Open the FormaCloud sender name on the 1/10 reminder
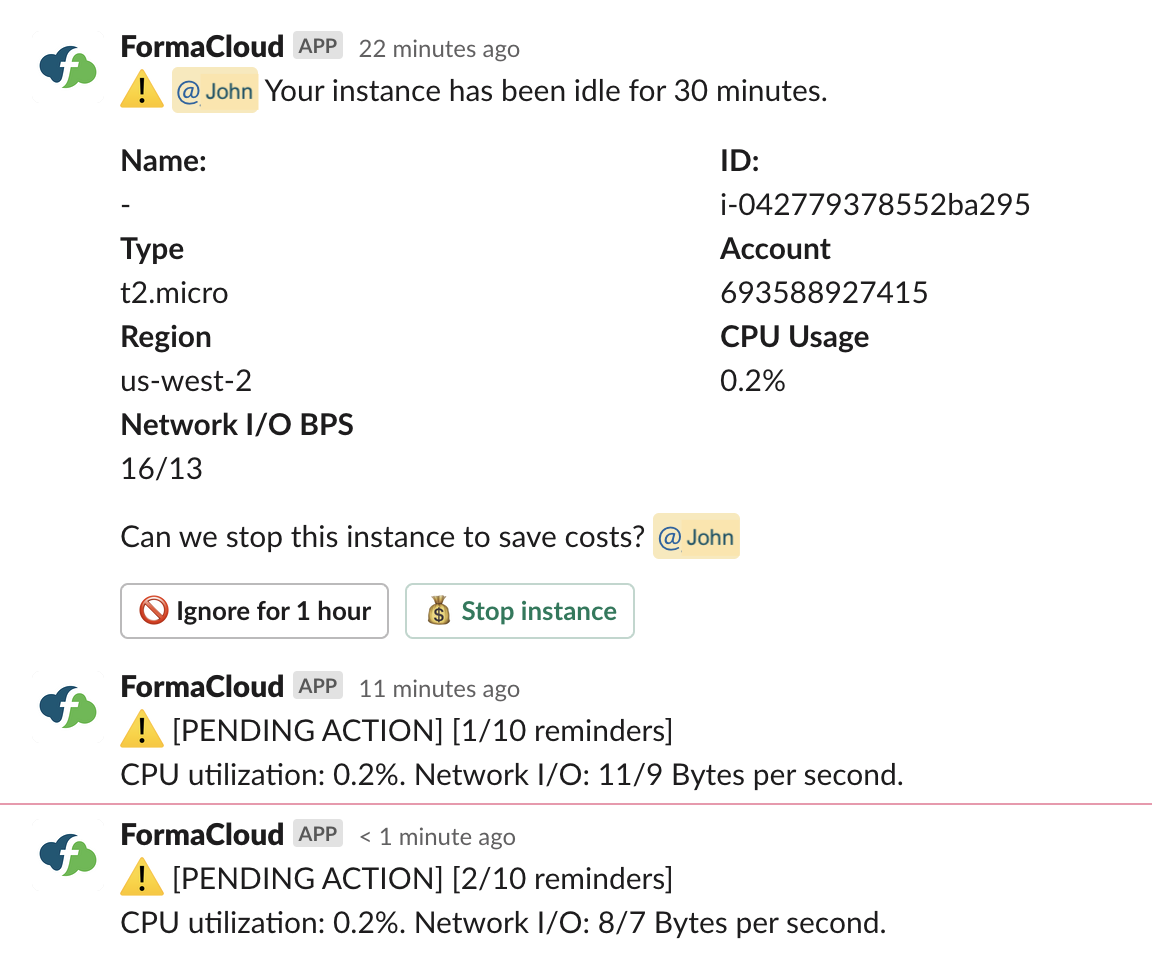 point(202,687)
